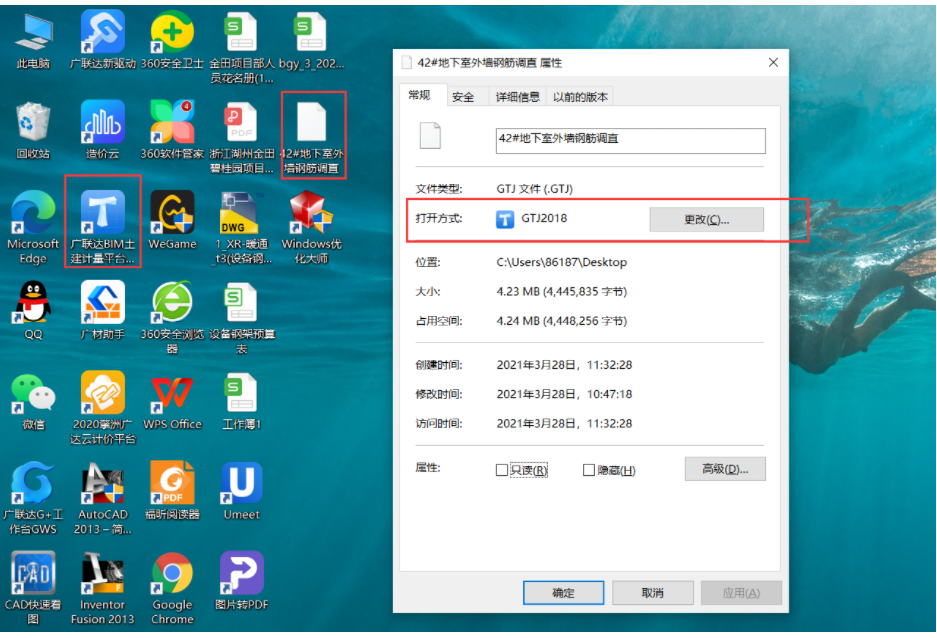Select the 微信 desktop shortcut

[x=33, y=401]
